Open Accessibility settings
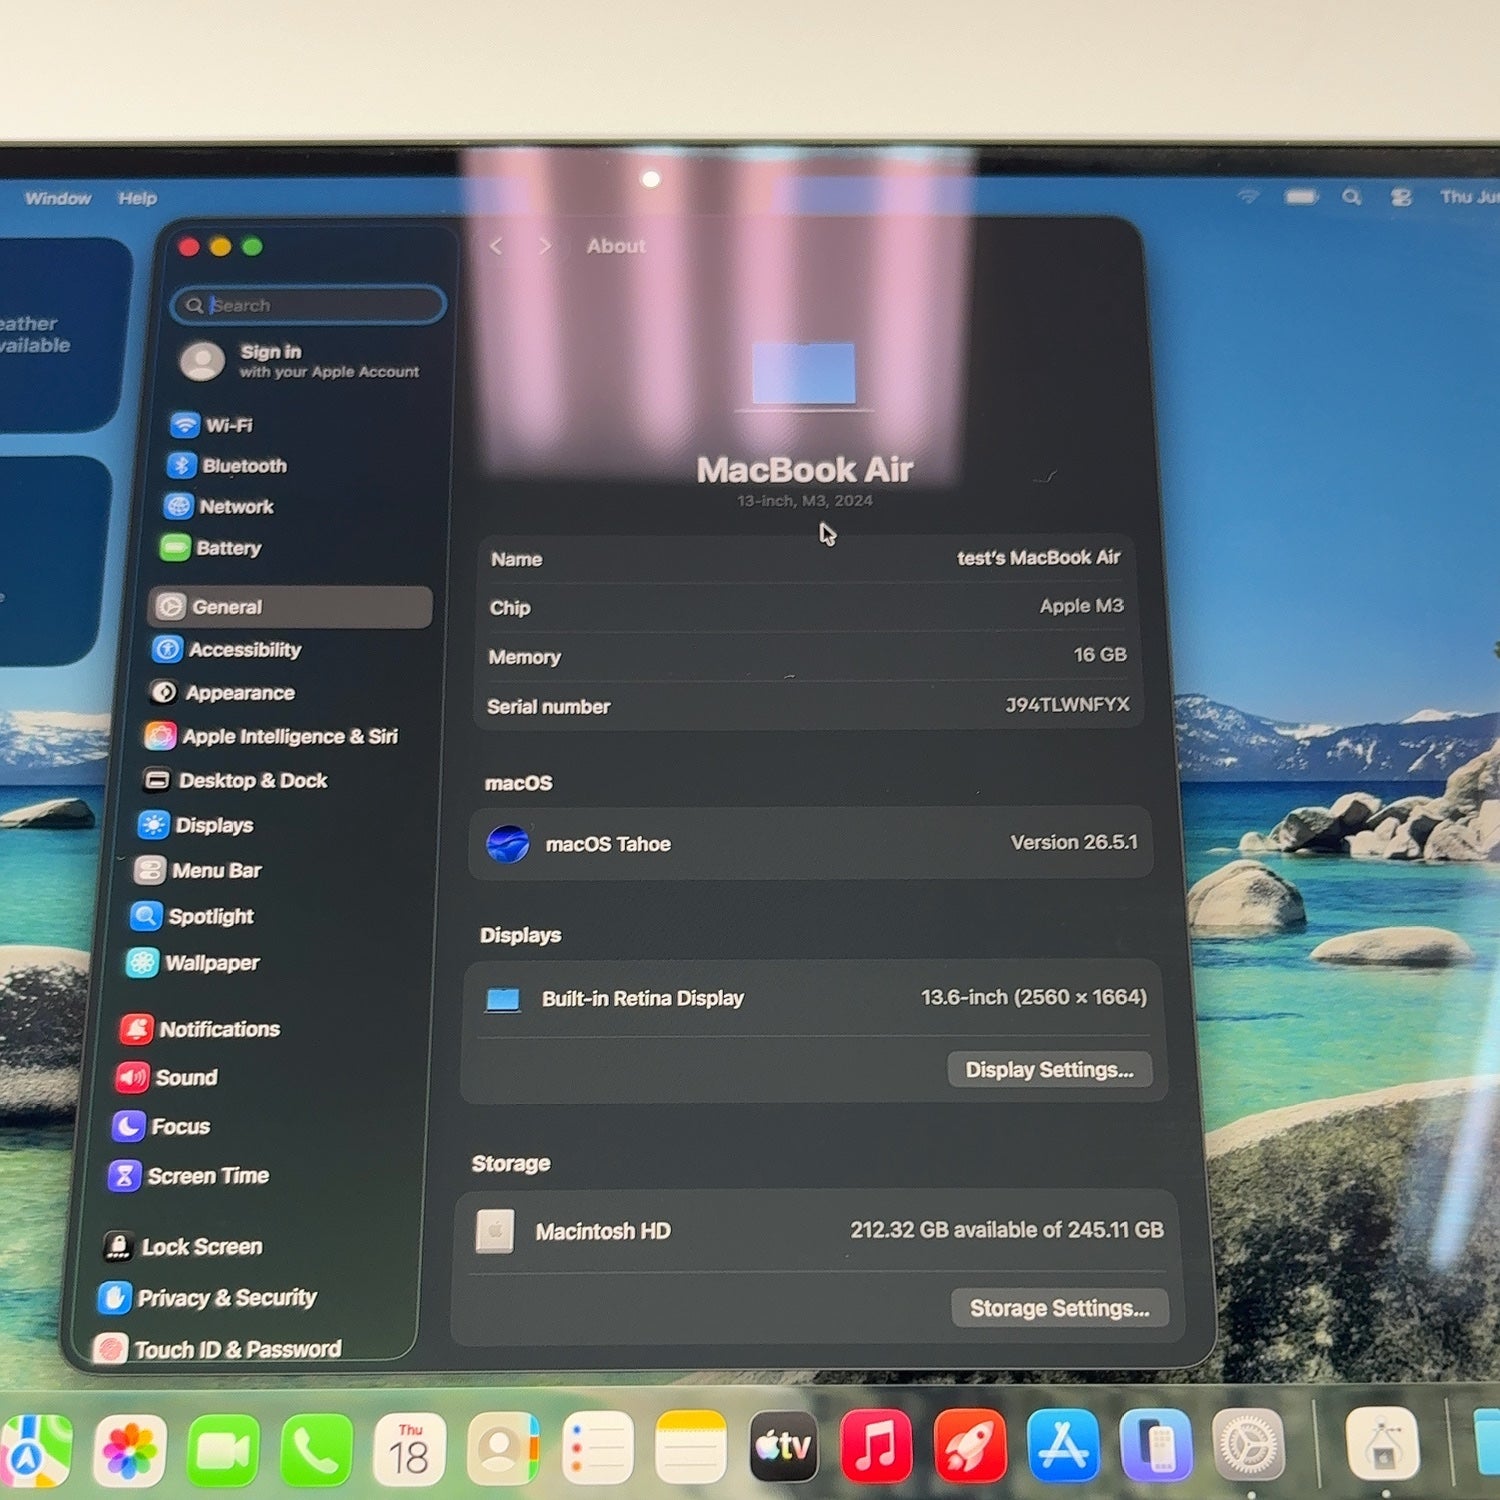Screen dimensions: 1500x1500 coord(227,650)
